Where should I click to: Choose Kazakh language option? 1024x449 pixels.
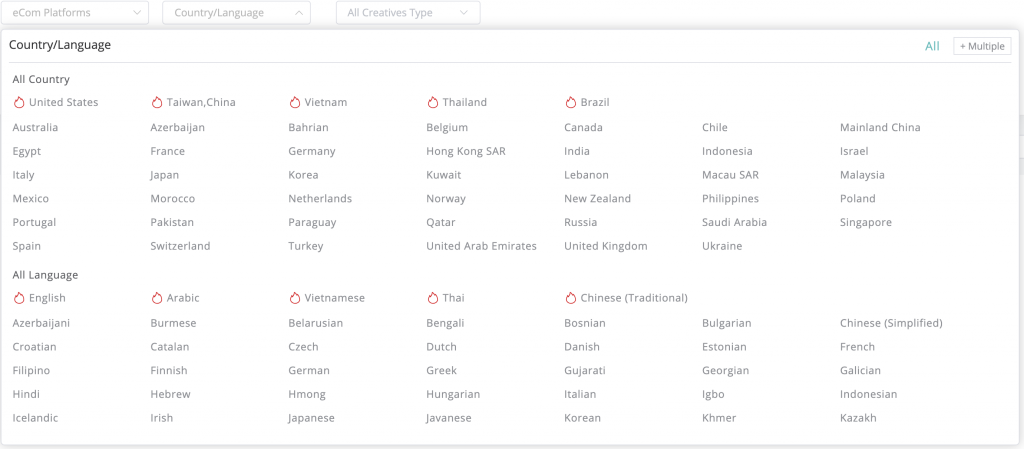[x=858, y=418]
